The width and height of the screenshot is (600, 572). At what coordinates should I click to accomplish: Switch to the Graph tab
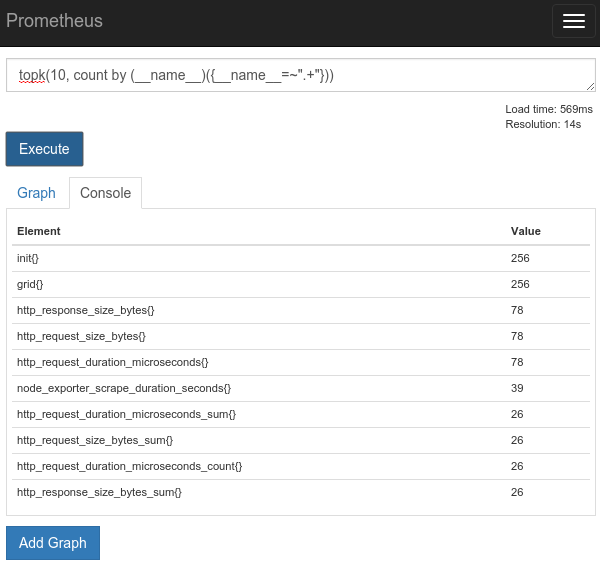tap(36, 193)
